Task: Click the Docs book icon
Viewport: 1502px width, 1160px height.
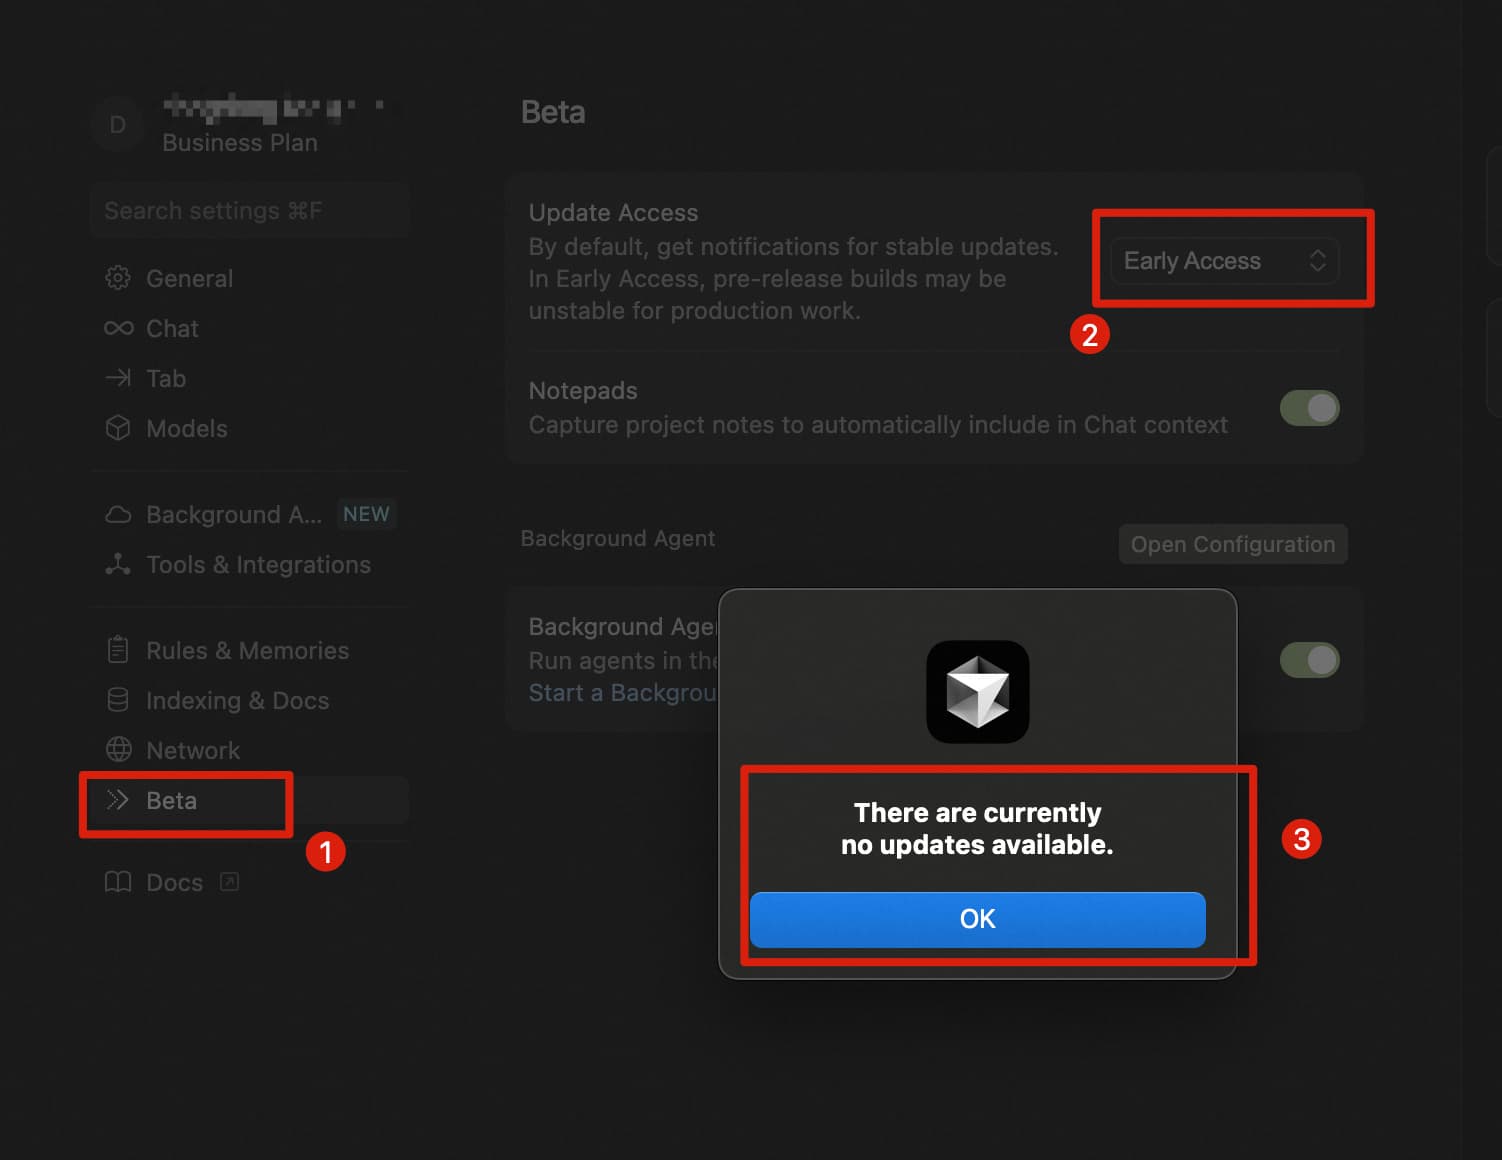Action: tap(118, 882)
